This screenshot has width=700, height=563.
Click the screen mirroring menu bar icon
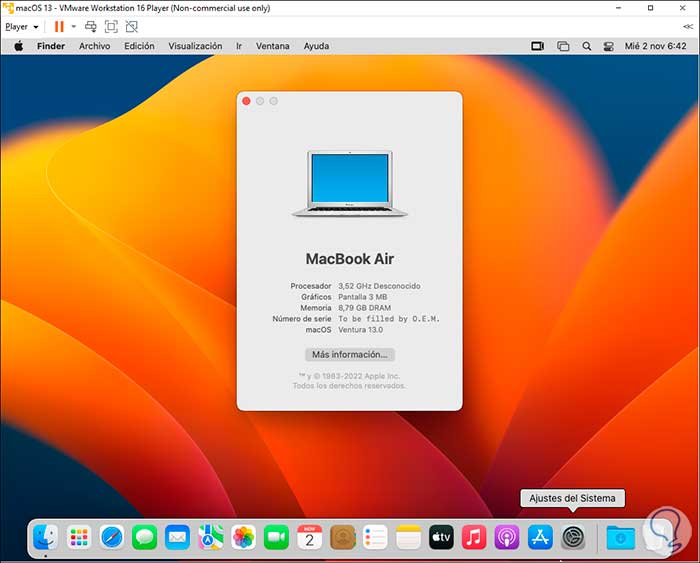point(538,46)
